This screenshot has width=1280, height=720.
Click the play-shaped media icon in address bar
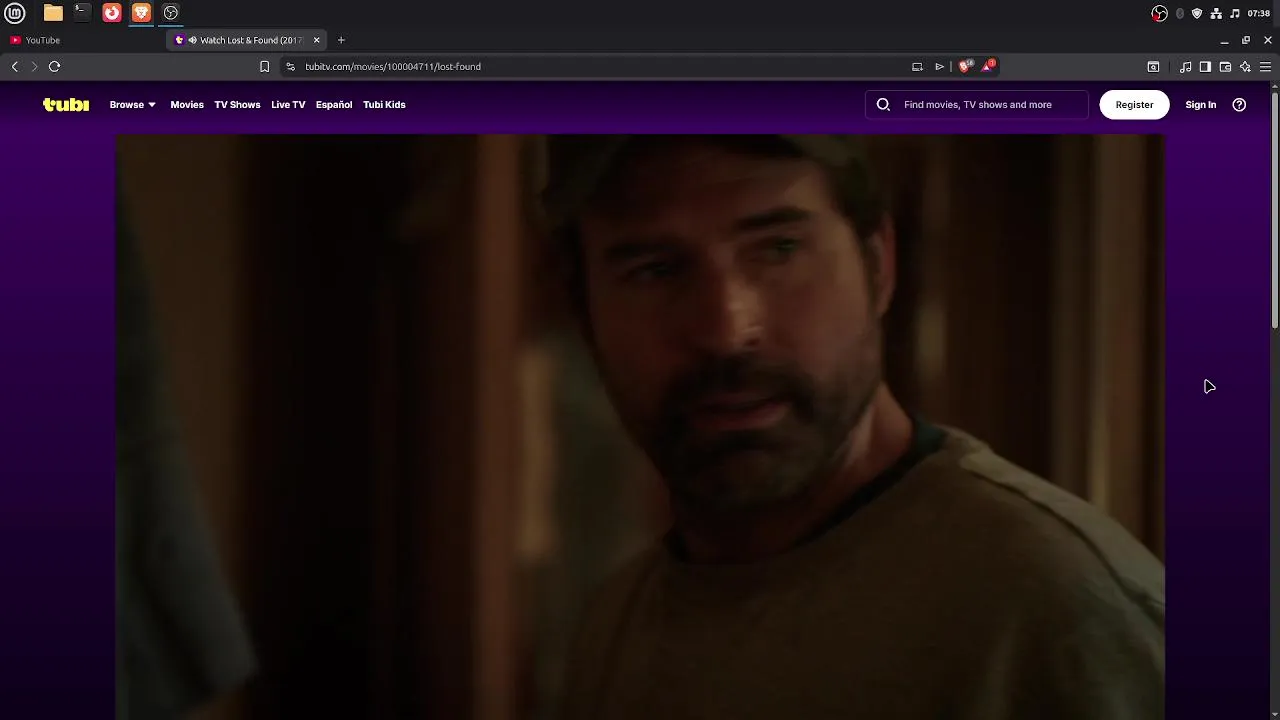pos(939,66)
